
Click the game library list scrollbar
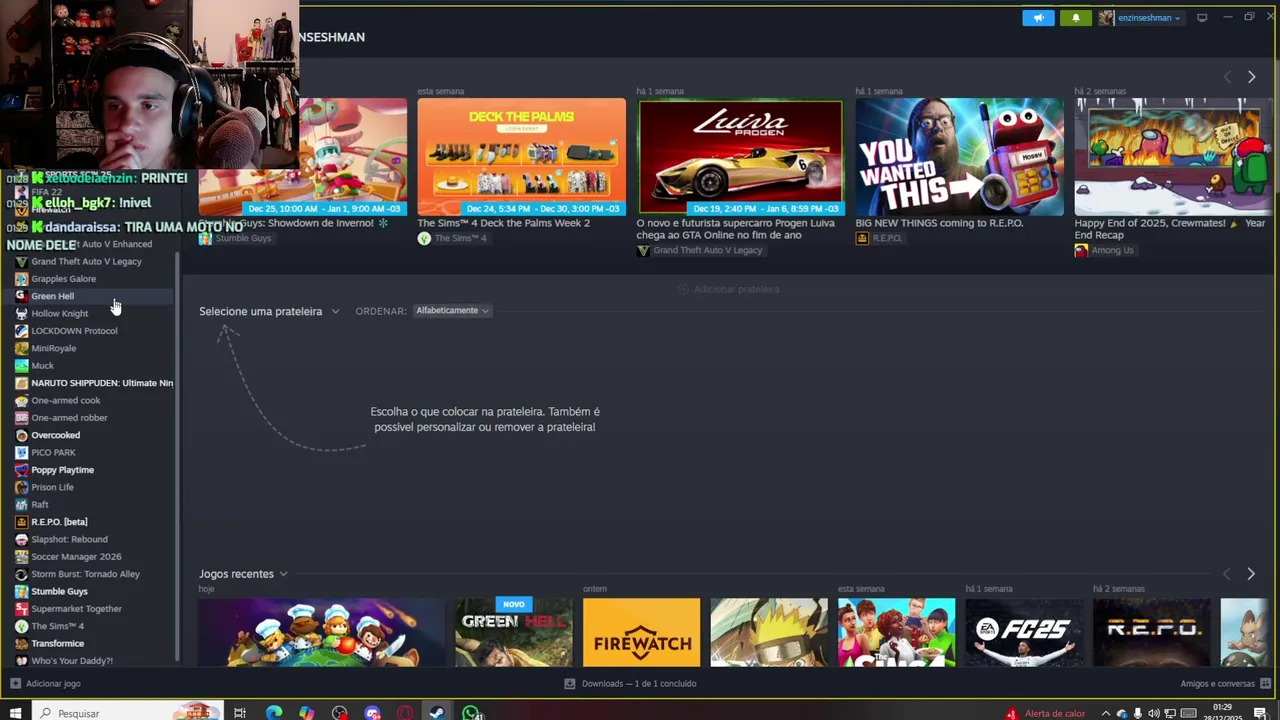pyautogui.click(x=178, y=455)
